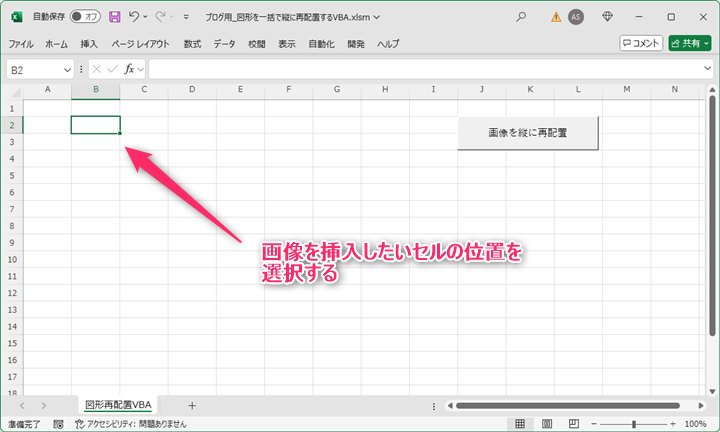Select Normal view icon in status bar
Screen dimensions: 720x432
pyautogui.click(x=520, y=424)
